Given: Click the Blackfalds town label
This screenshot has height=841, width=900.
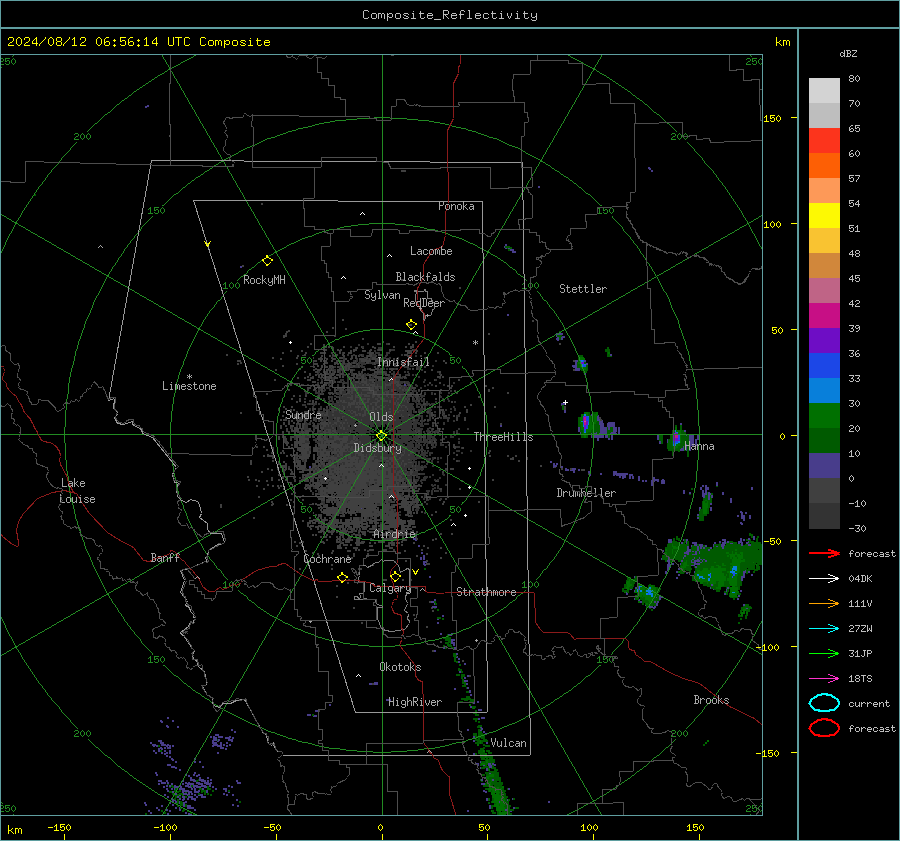Looking at the screenshot, I should click(x=425, y=277).
